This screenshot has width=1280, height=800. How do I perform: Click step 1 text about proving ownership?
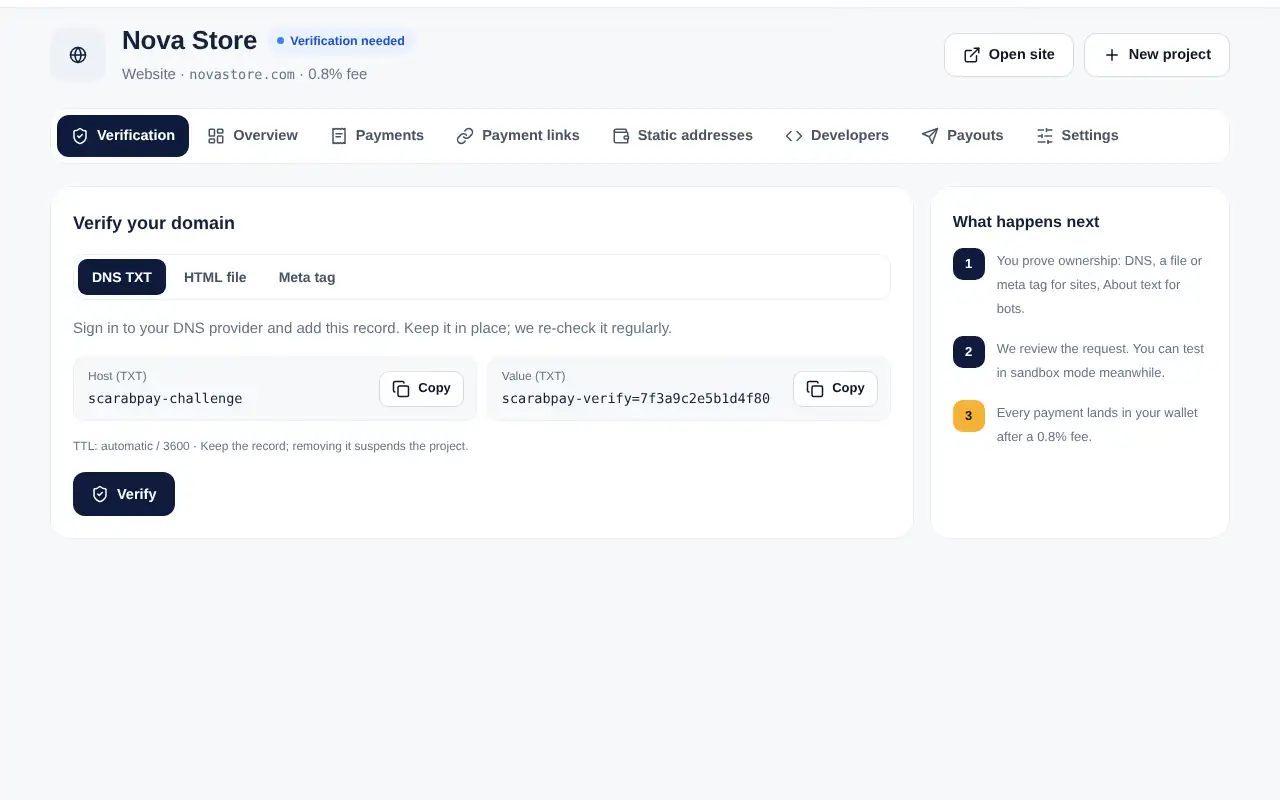(x=1100, y=285)
